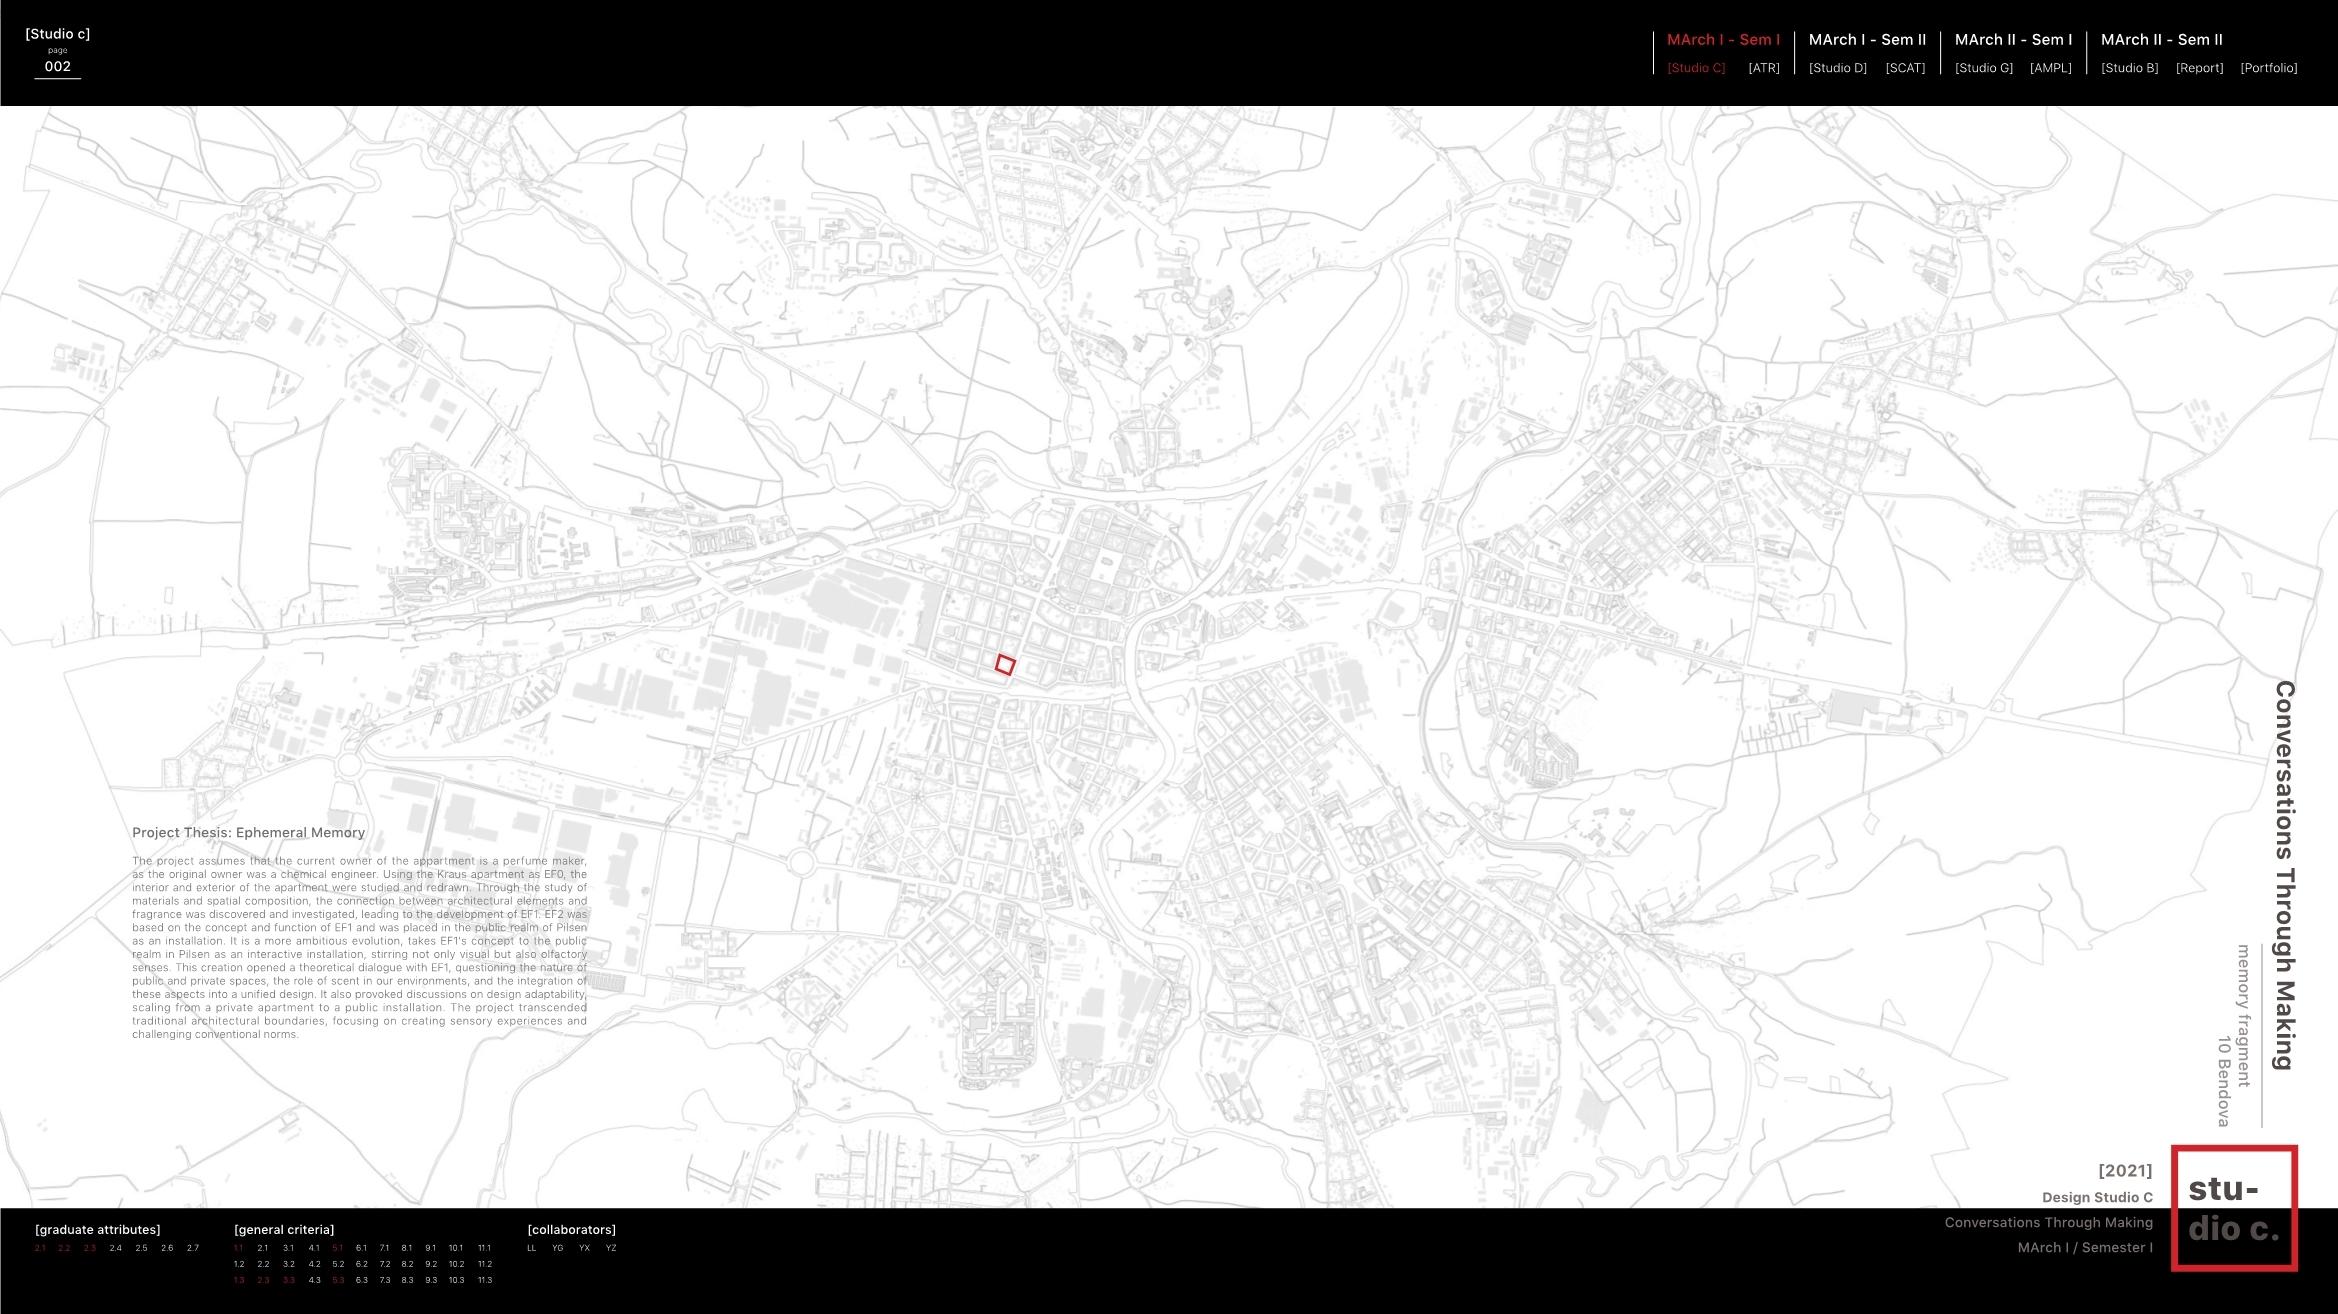
Task: Select graduate attribute 2.4
Action: pyautogui.click(x=116, y=1248)
